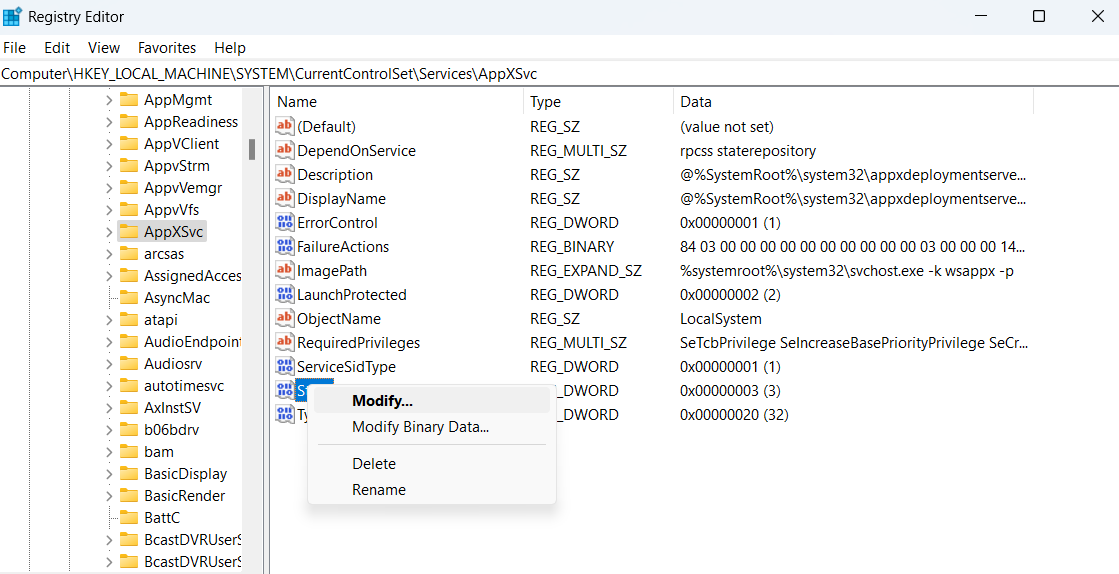Viewport: 1119px width, 574px height.
Task: Open the View menu
Action: (104, 48)
